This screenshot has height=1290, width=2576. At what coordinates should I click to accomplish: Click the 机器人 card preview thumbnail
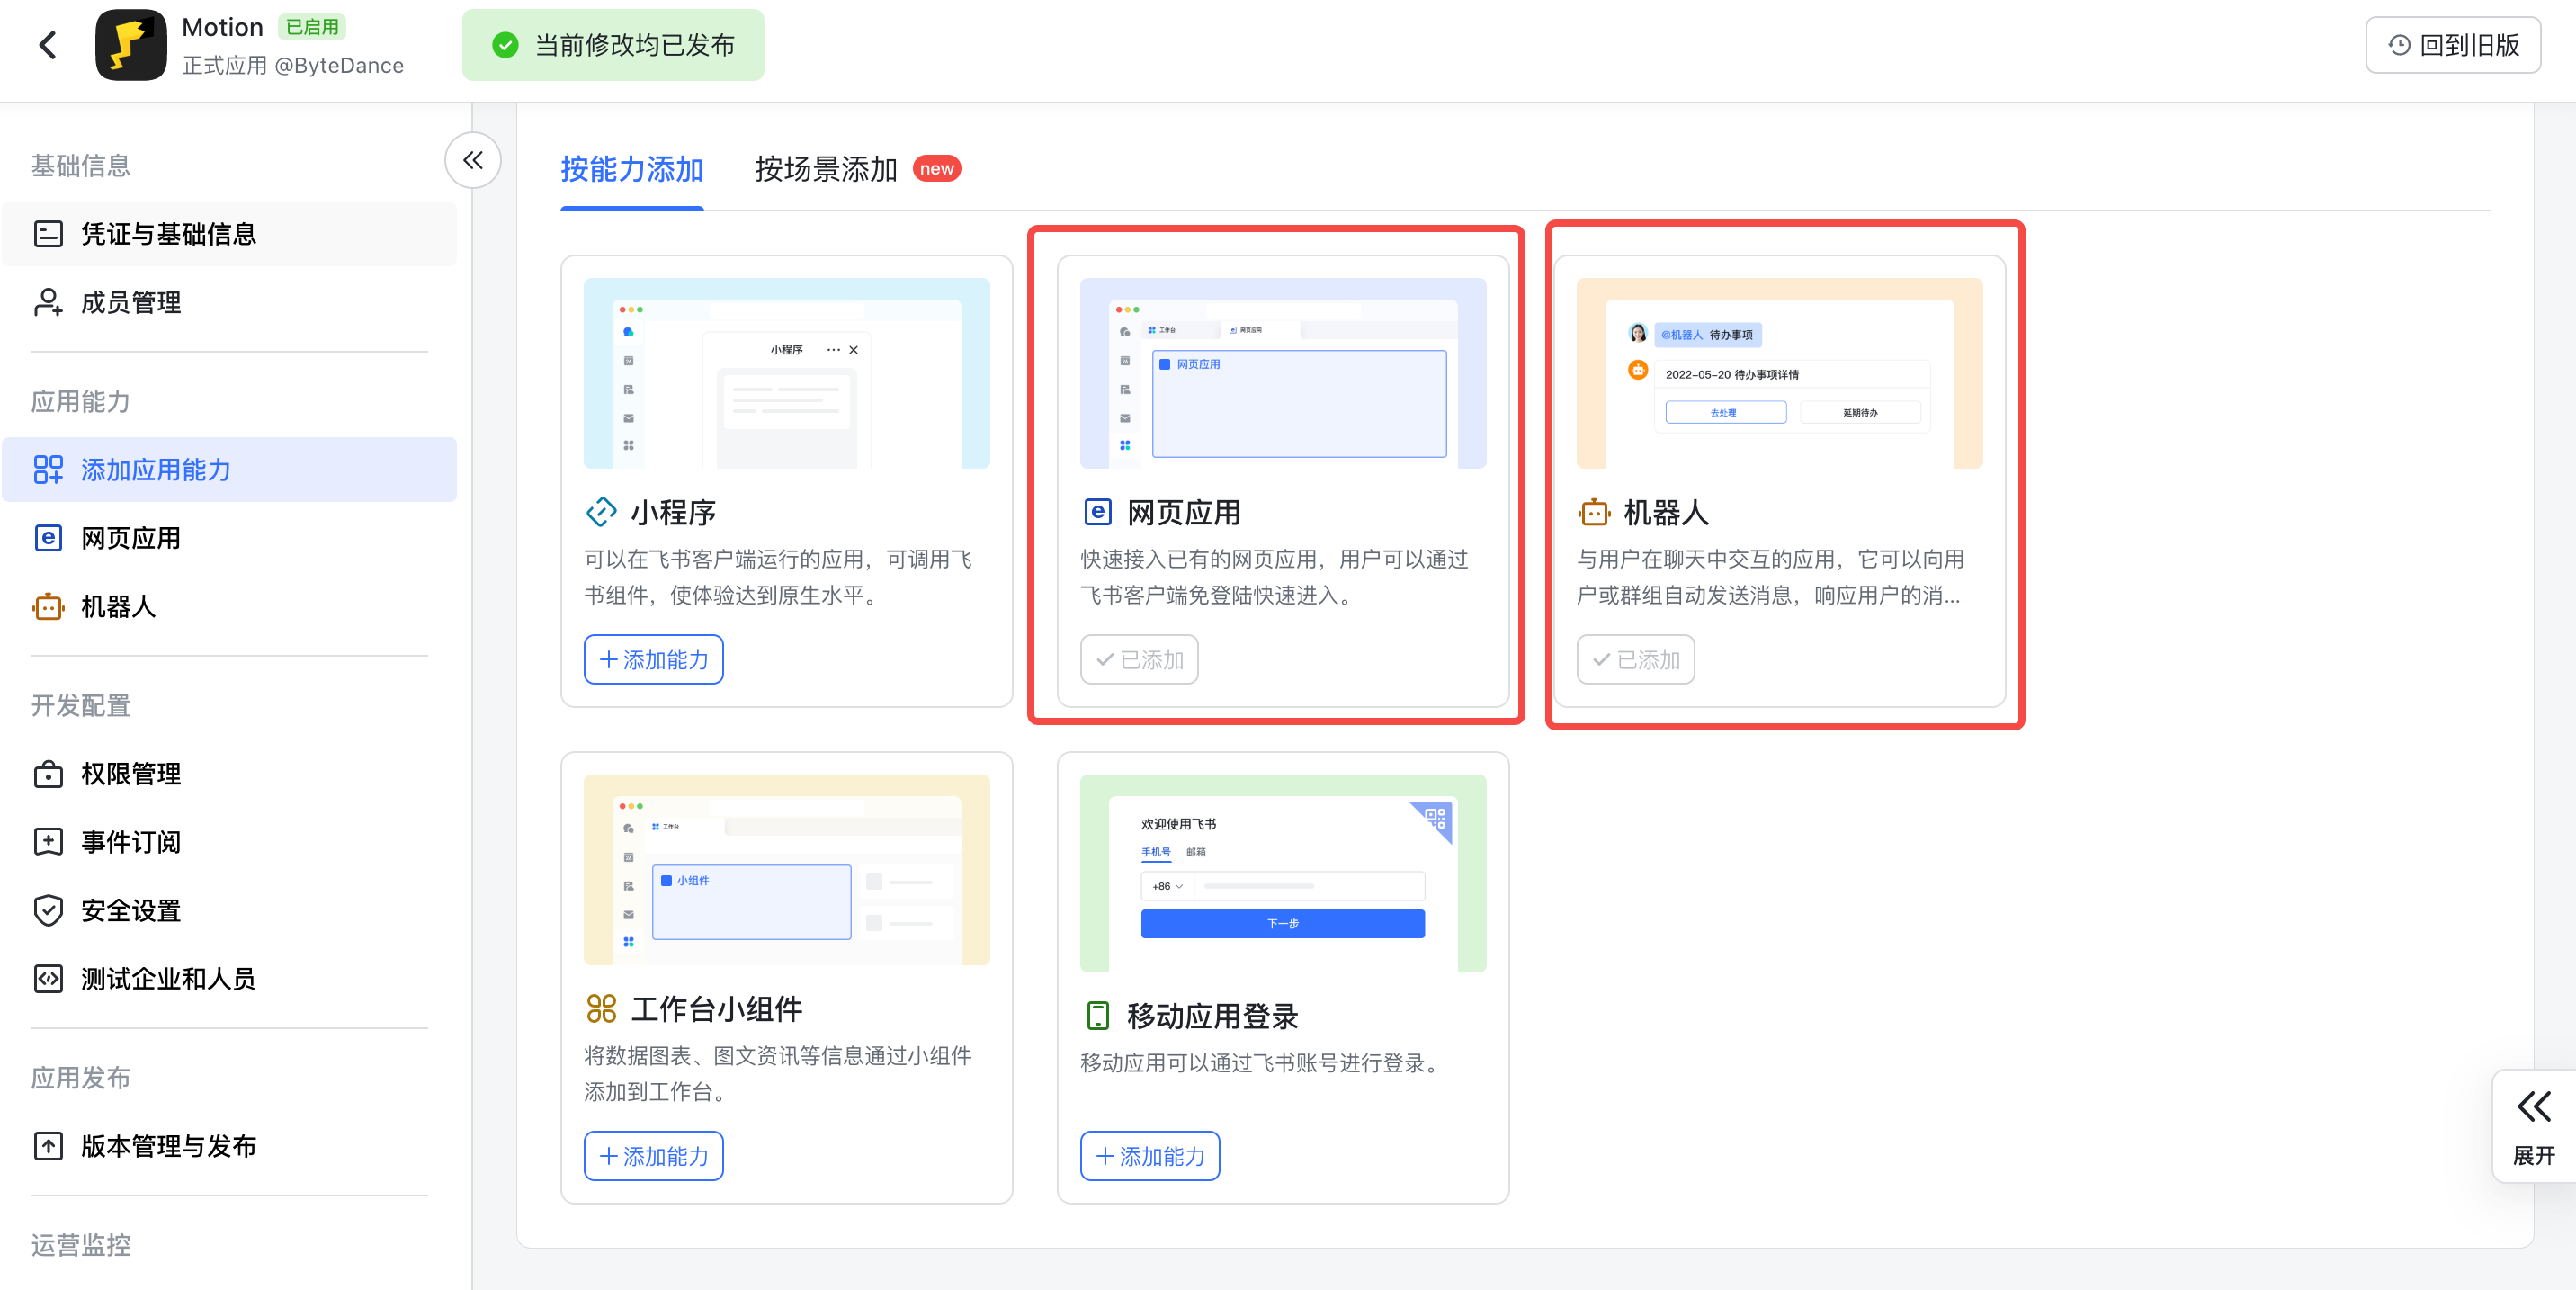coord(1779,373)
